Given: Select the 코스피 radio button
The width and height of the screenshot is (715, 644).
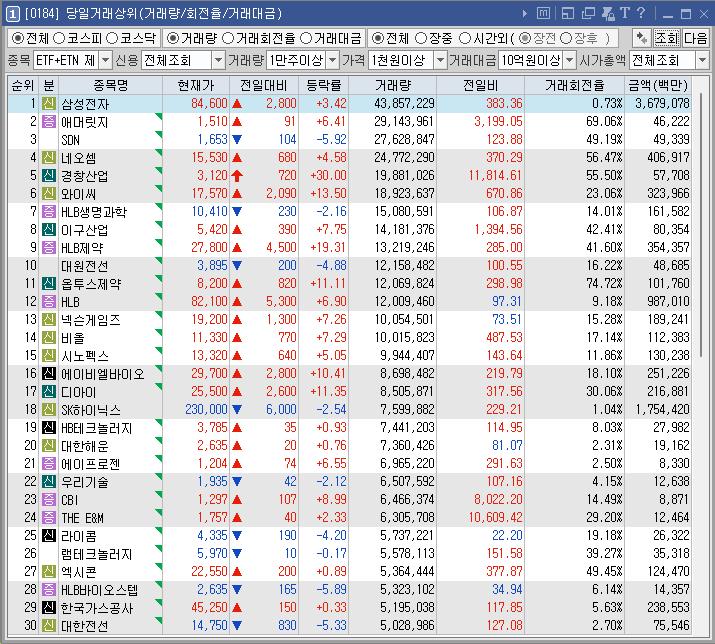Looking at the screenshot, I should tap(59, 38).
